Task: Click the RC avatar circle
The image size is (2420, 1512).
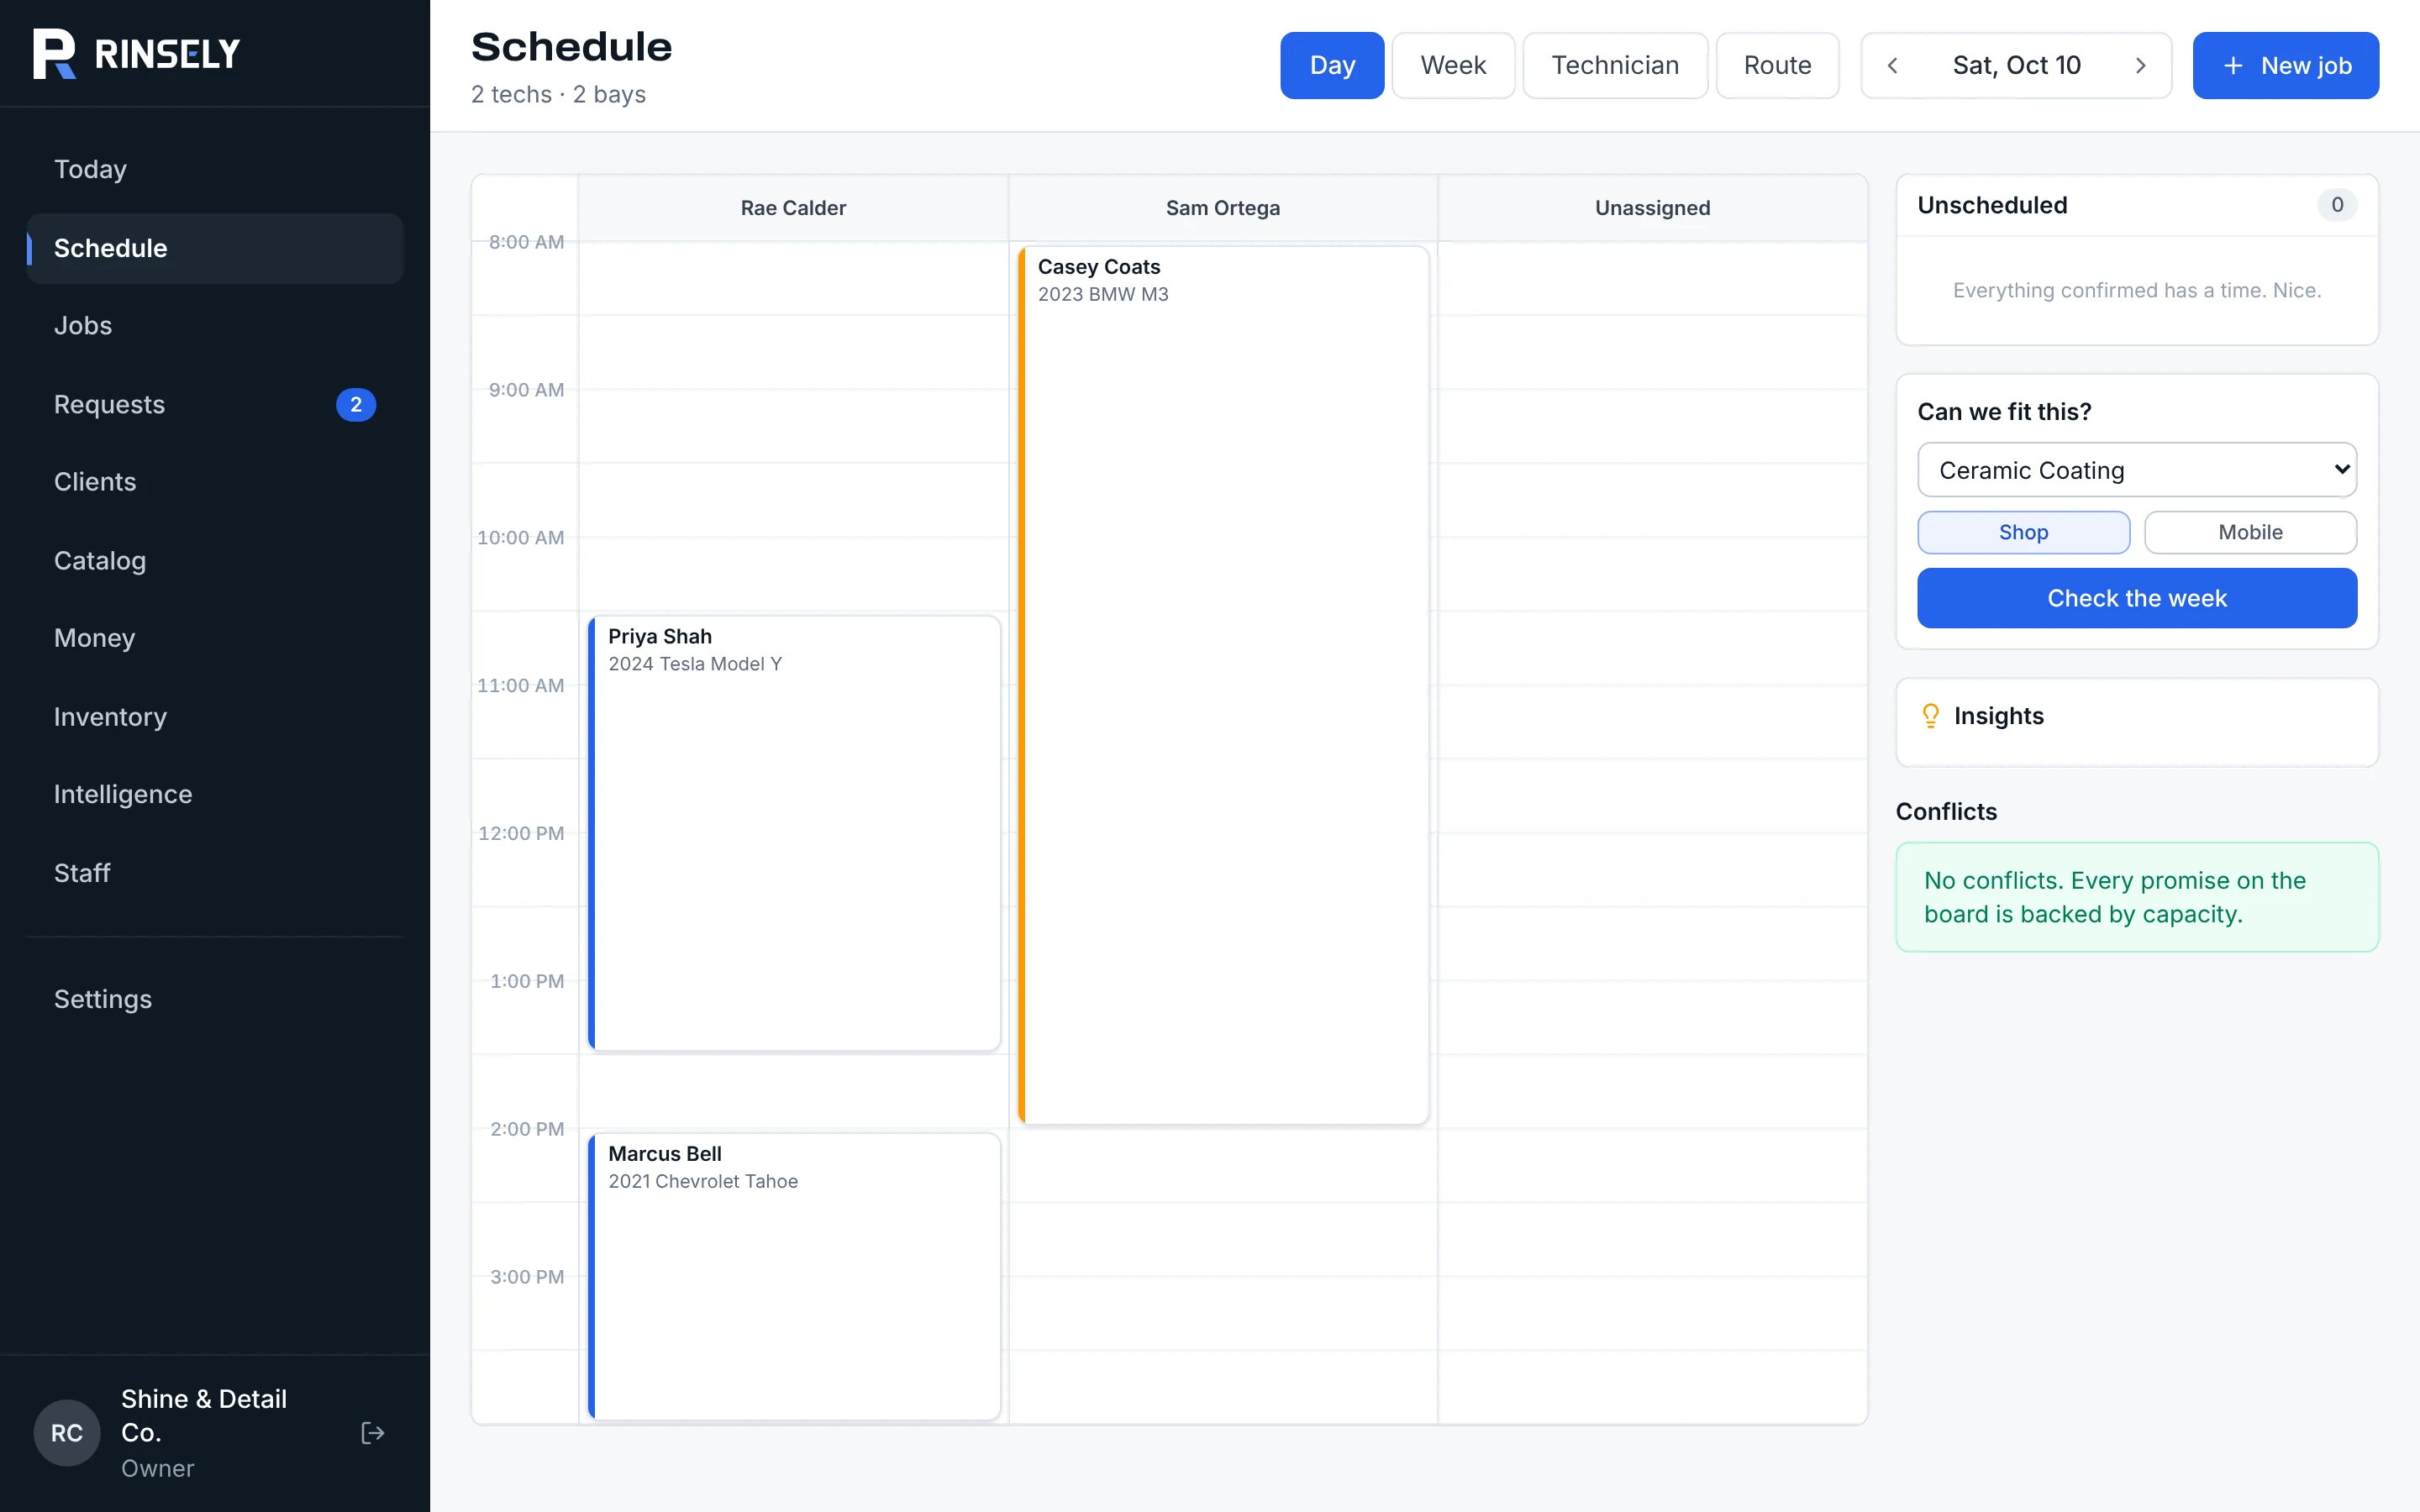Action: pos(67,1432)
